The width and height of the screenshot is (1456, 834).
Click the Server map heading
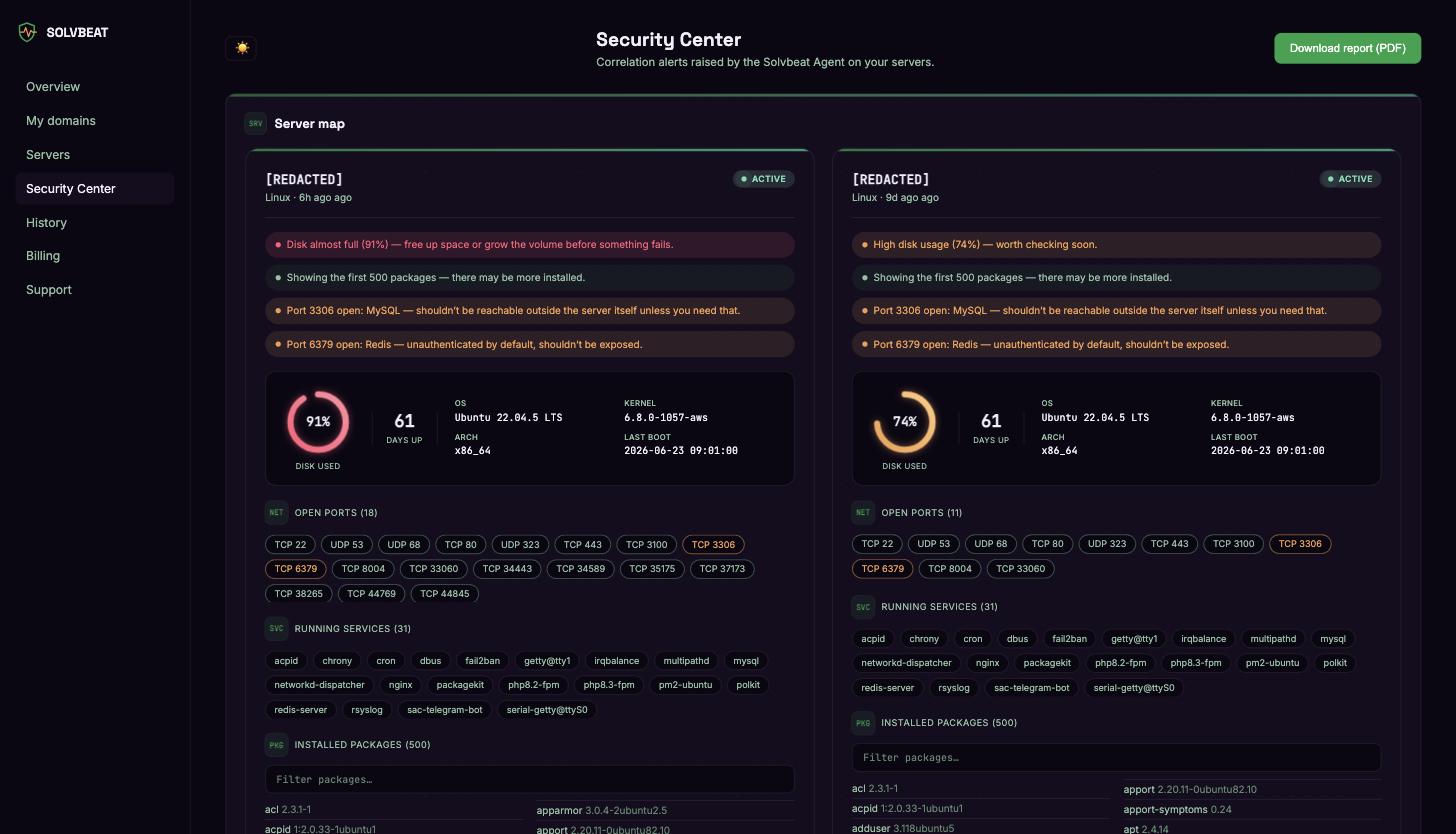pos(310,124)
